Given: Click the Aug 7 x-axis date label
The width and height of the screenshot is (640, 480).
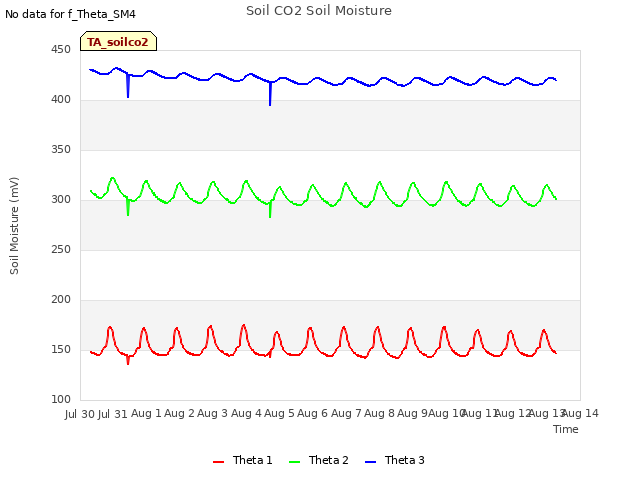Looking at the screenshot, I should pos(346,413).
